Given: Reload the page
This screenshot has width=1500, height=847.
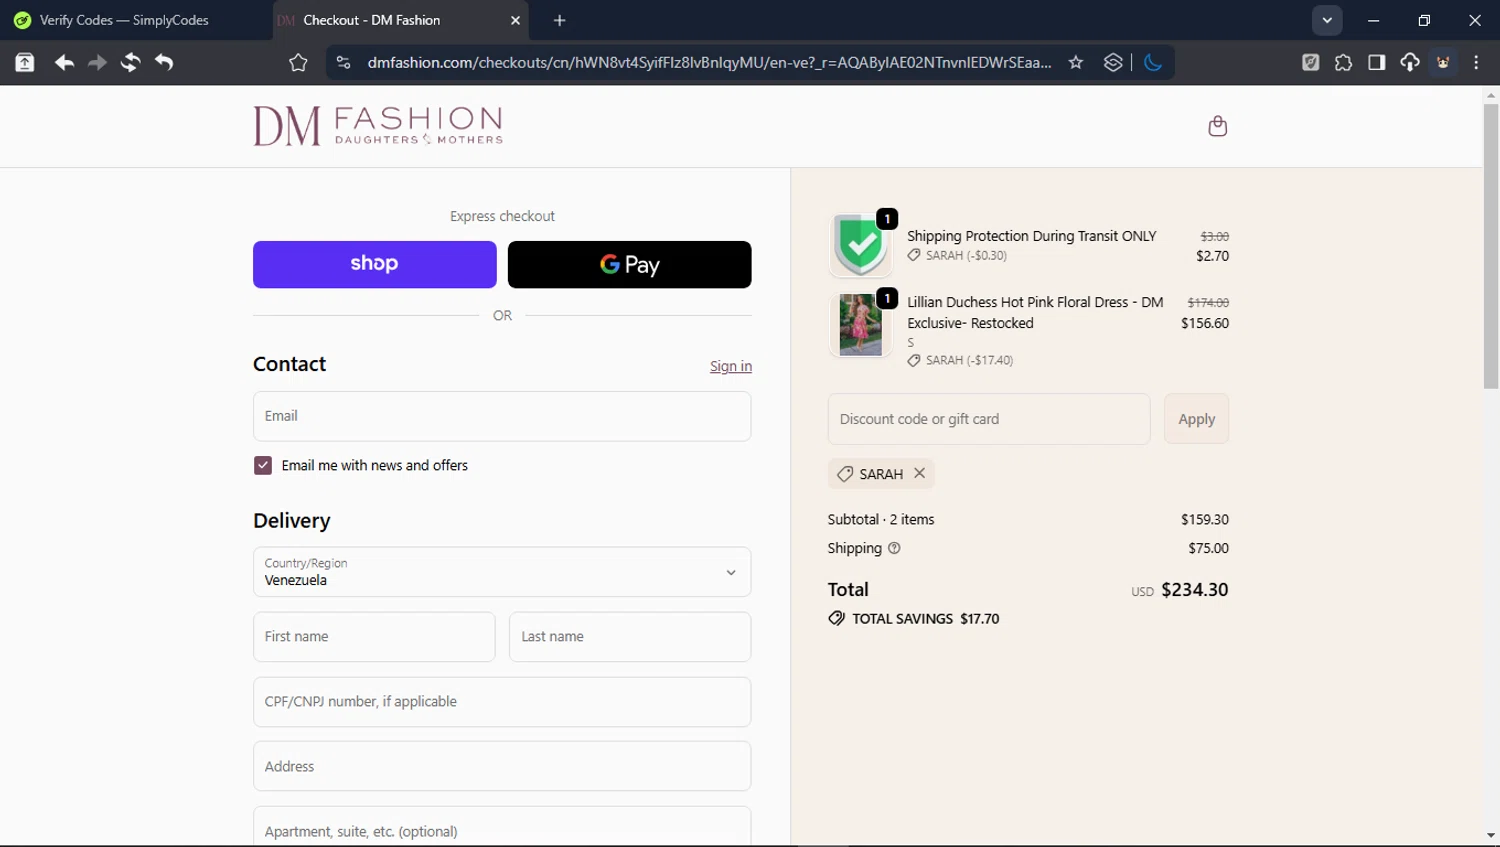Looking at the screenshot, I should click(x=130, y=62).
